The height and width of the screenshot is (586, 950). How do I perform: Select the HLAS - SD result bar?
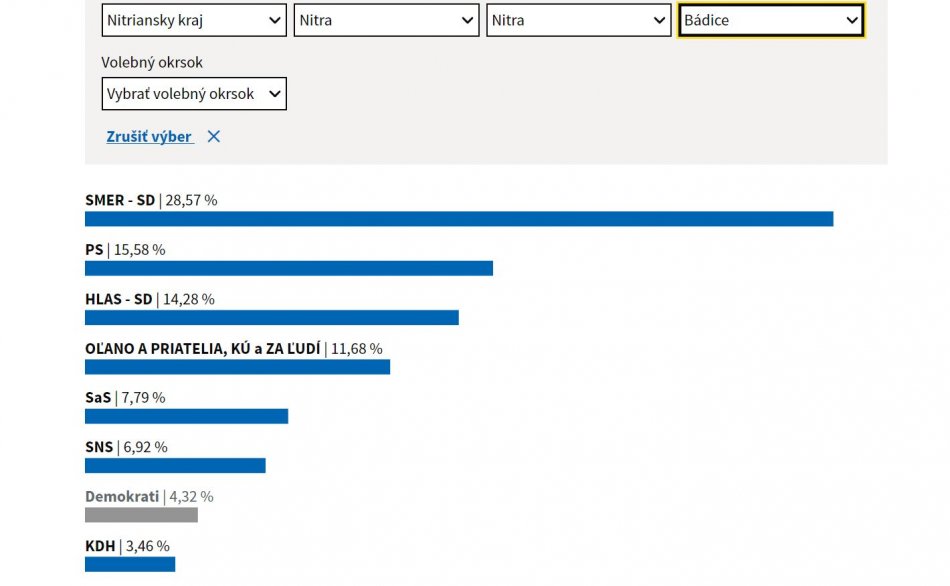[x=271, y=317]
